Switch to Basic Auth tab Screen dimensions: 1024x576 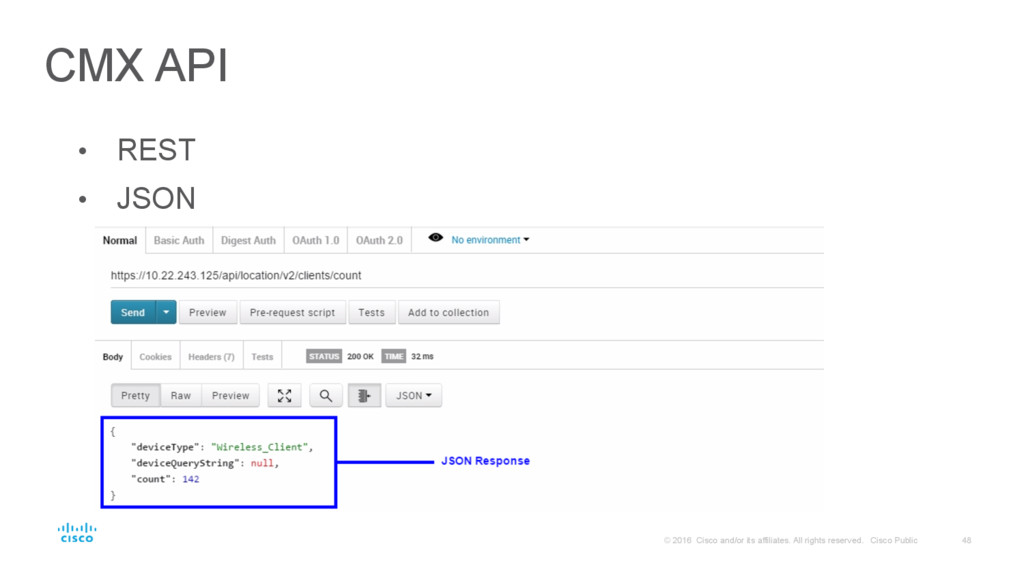(x=179, y=240)
